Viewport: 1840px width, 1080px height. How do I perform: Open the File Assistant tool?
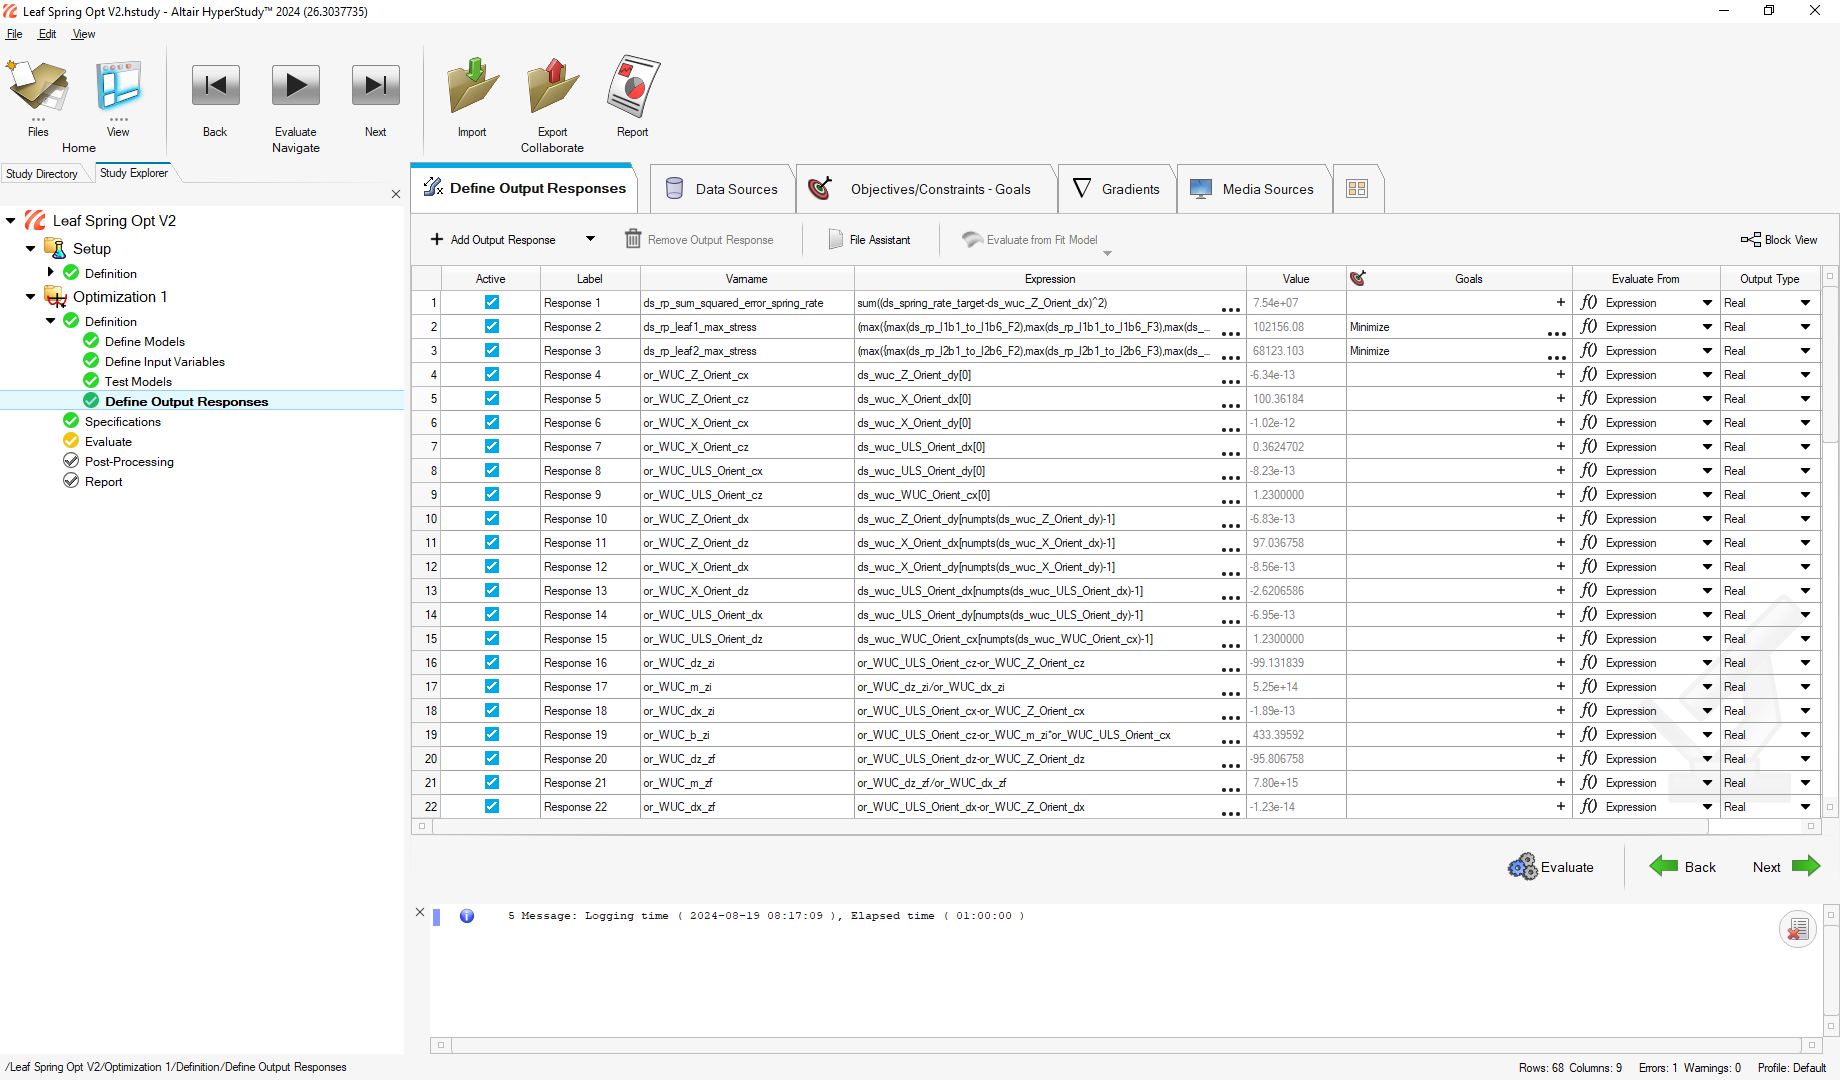tap(870, 240)
